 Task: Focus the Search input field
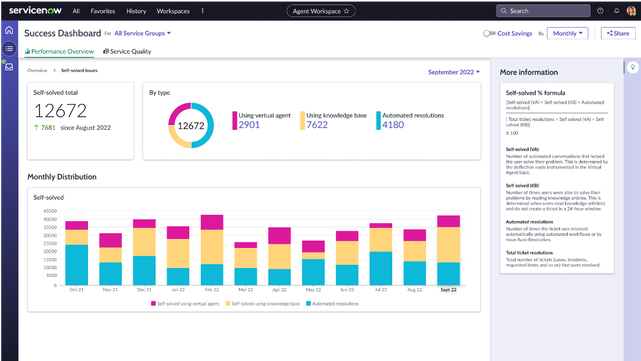pyautogui.click(x=543, y=11)
